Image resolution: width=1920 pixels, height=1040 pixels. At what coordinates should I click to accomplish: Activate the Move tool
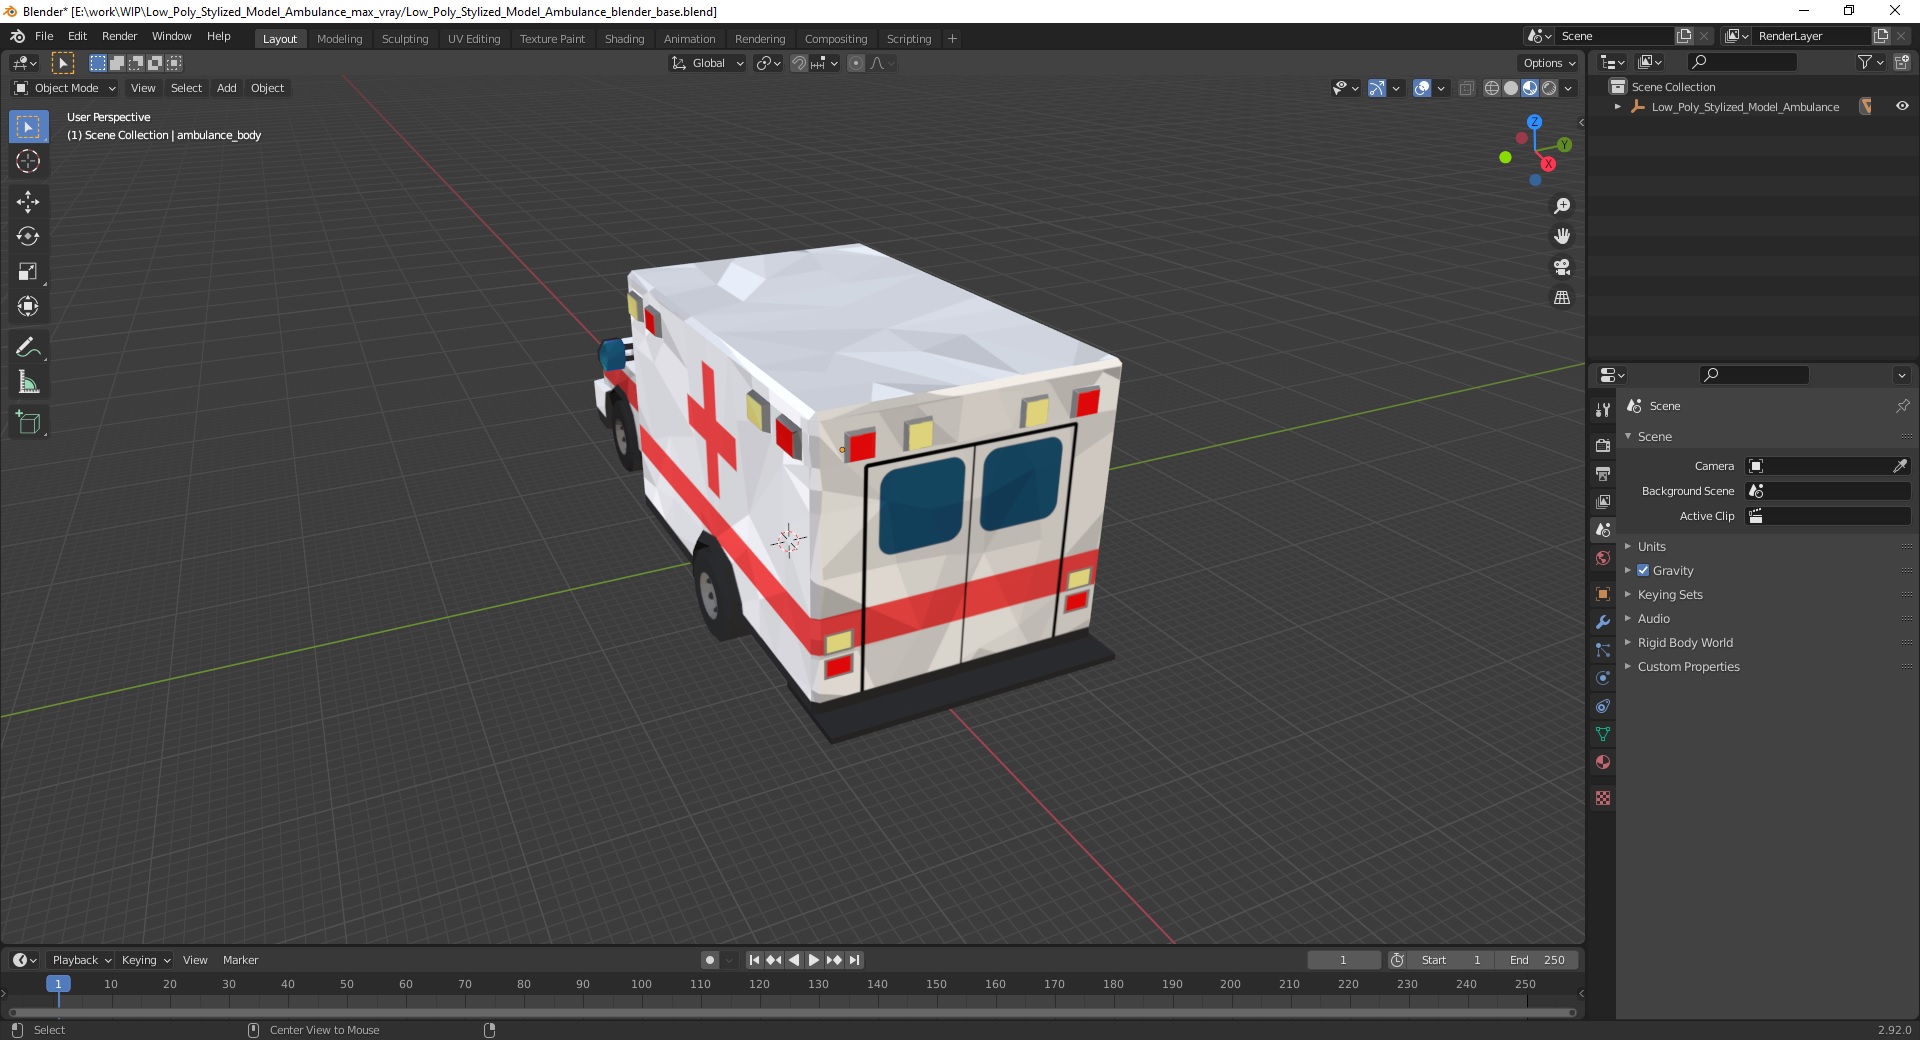coord(28,202)
